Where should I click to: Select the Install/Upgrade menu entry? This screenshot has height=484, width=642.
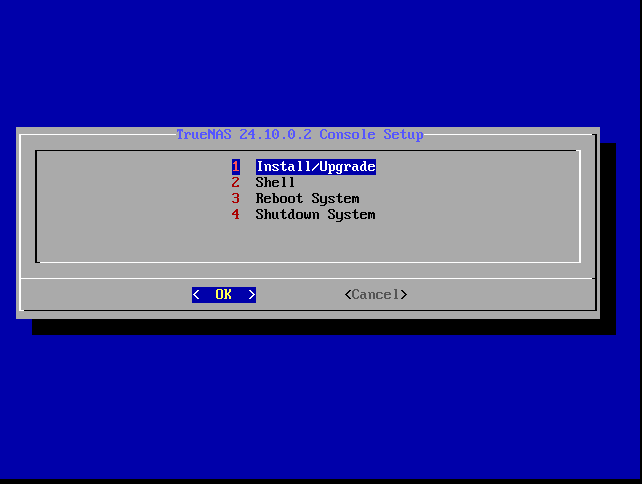click(x=315, y=167)
